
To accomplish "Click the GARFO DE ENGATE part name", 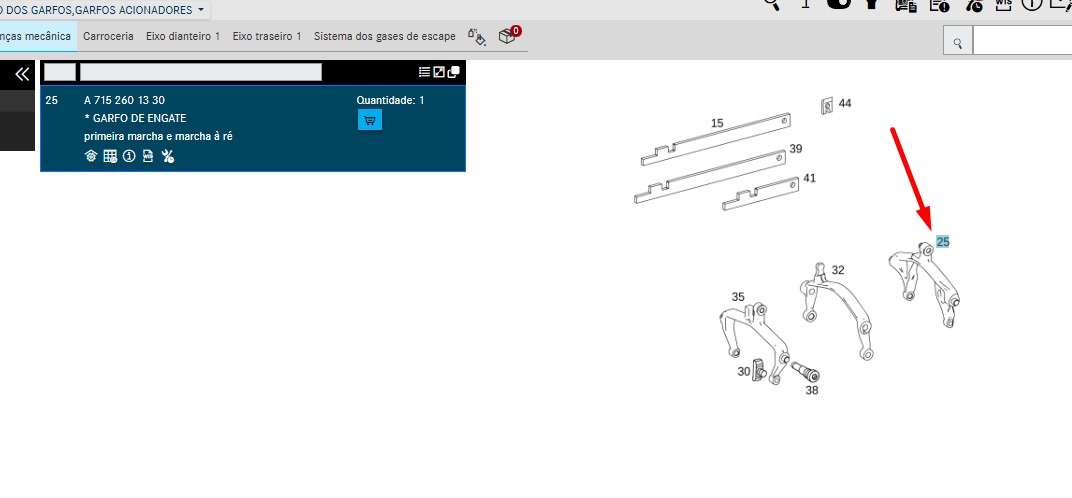I will tap(135, 118).
